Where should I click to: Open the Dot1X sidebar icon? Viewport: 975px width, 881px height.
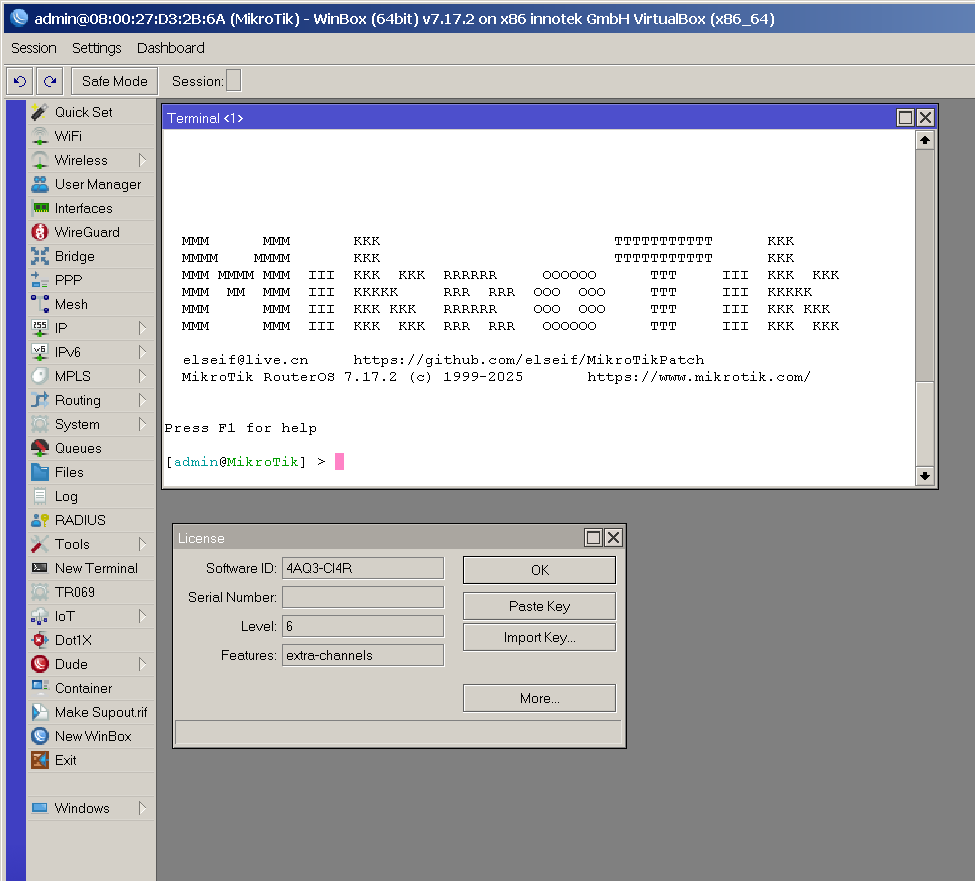click(40, 640)
